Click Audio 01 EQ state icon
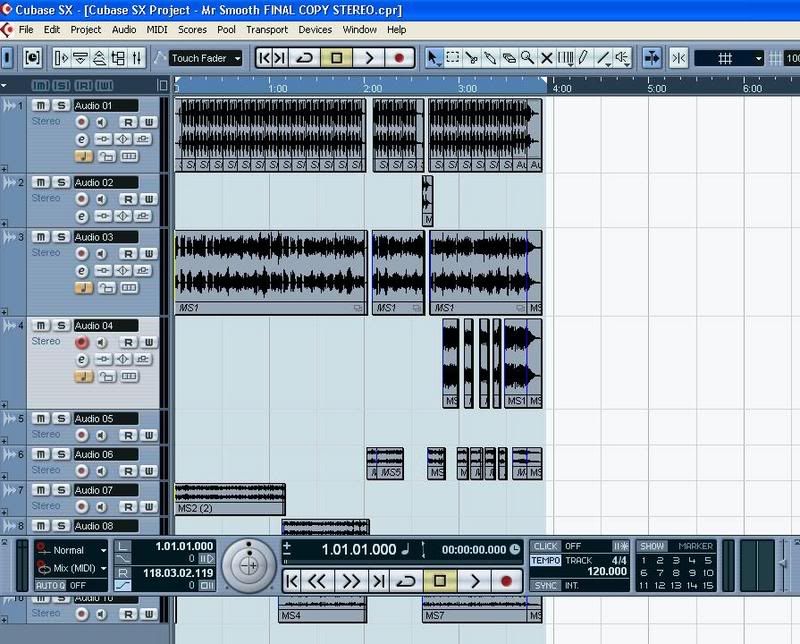800x644 pixels. pos(123,139)
